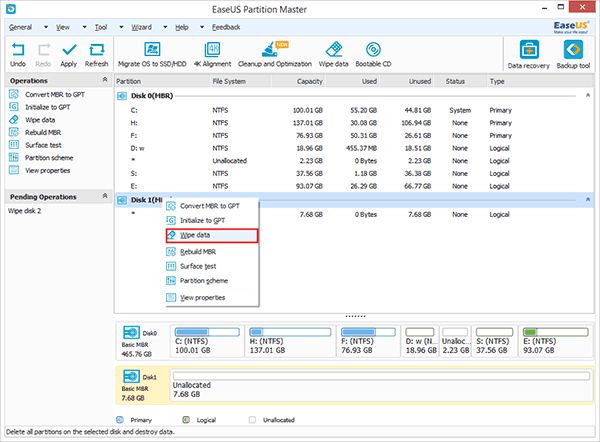Select Wipe data in Operations panel

point(32,120)
